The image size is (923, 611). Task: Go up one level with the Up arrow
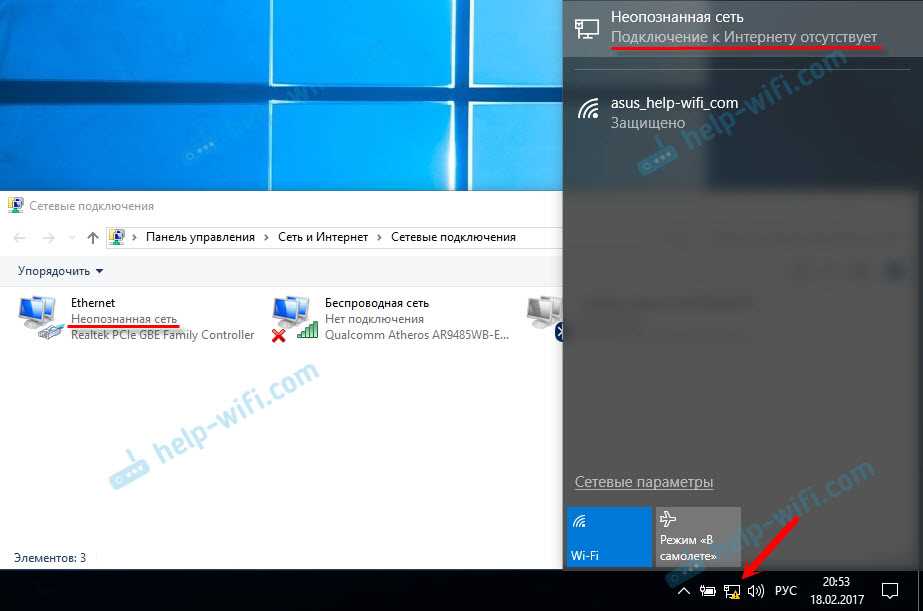92,238
